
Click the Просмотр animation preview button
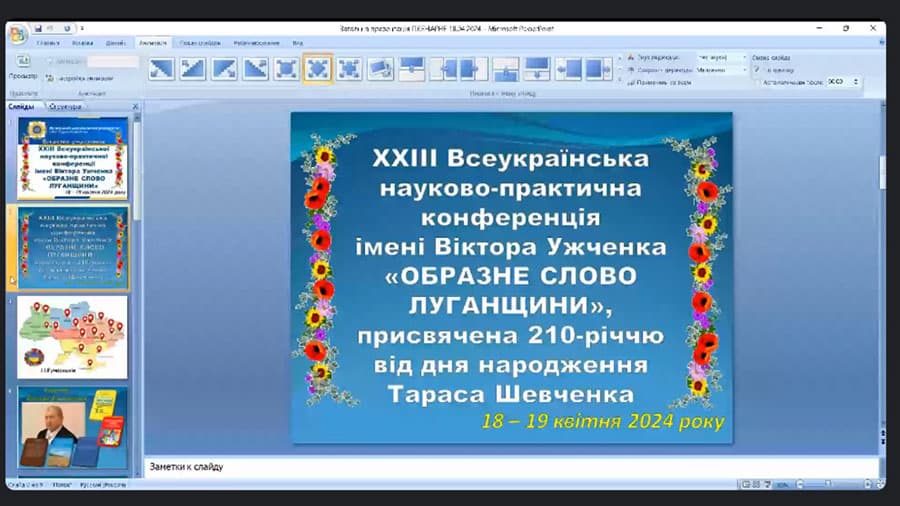(23, 67)
